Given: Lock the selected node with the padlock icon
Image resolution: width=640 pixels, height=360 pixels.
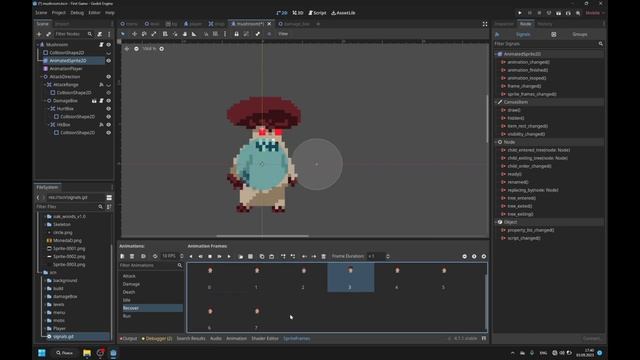Looking at the screenshot, I should (x=236, y=34).
